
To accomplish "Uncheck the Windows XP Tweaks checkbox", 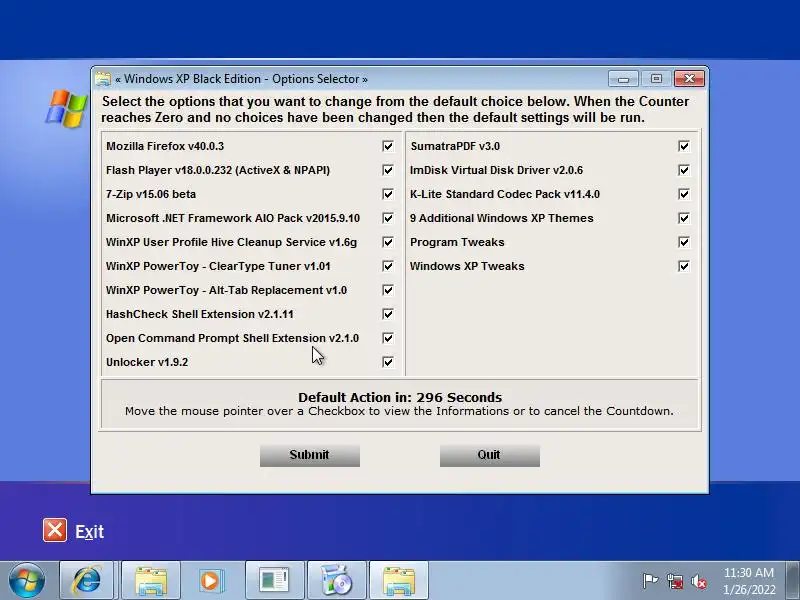I will pyautogui.click(x=684, y=266).
